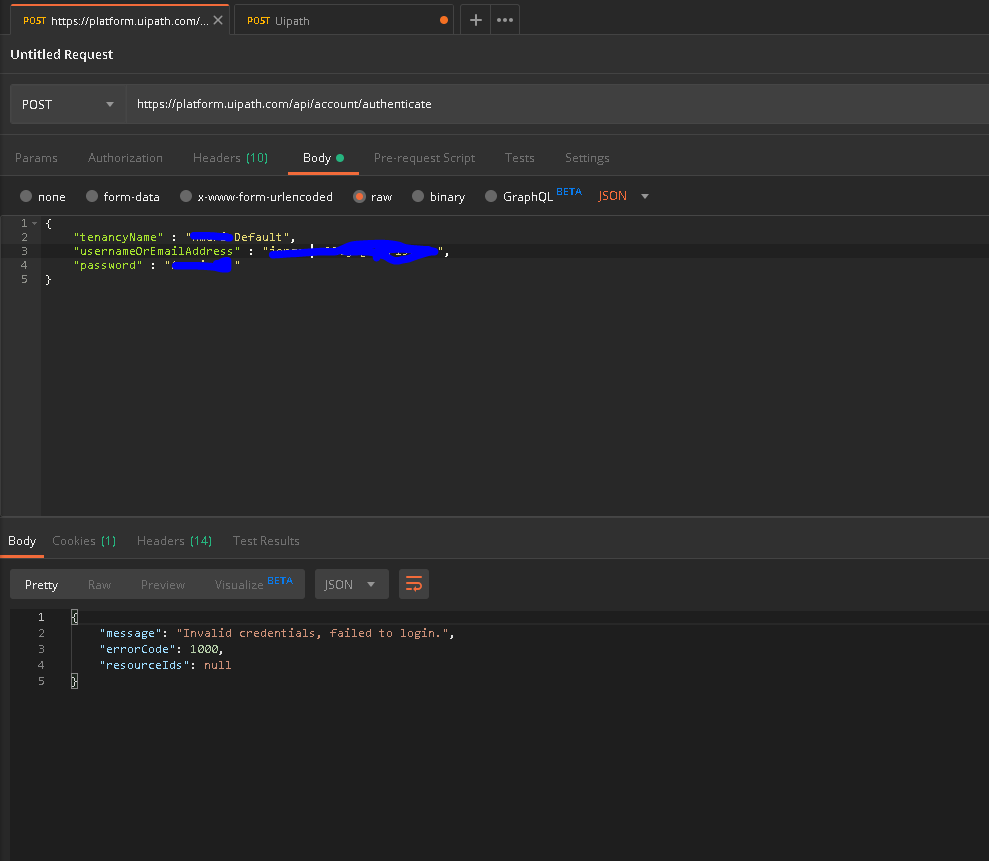Viewport: 989px width, 861px height.
Task: Click the "errorCode" key in response
Action: pos(137,649)
